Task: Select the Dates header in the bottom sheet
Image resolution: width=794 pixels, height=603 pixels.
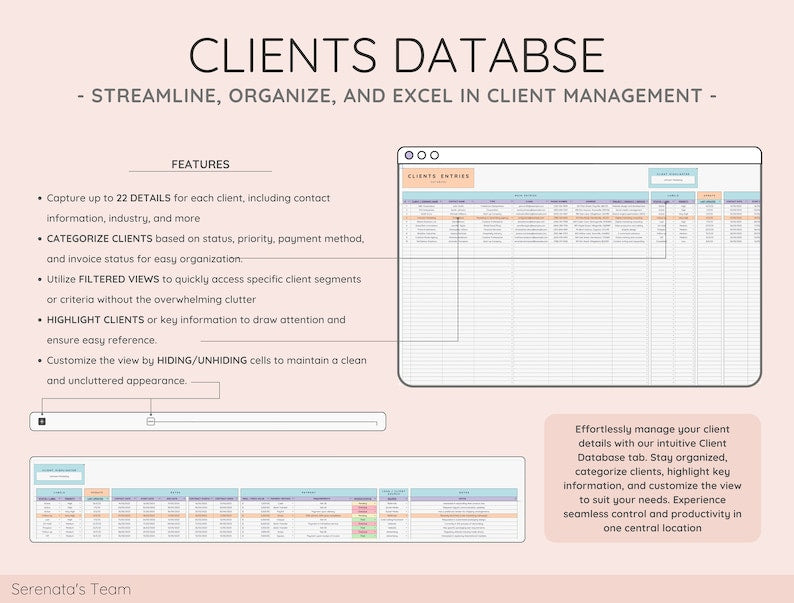Action: pyautogui.click(x=175, y=492)
